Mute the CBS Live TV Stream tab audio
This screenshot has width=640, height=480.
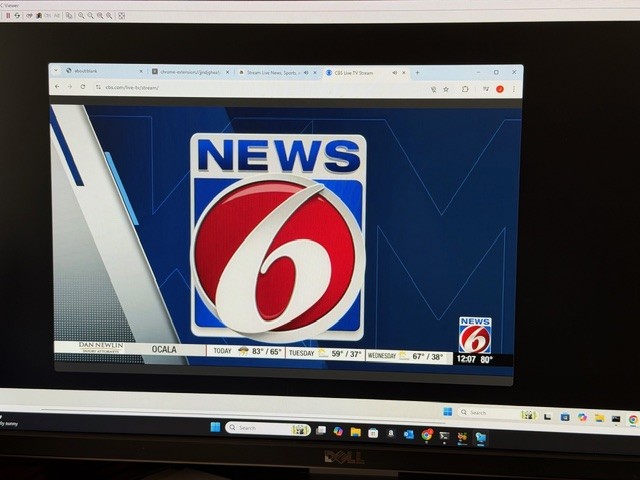click(394, 72)
